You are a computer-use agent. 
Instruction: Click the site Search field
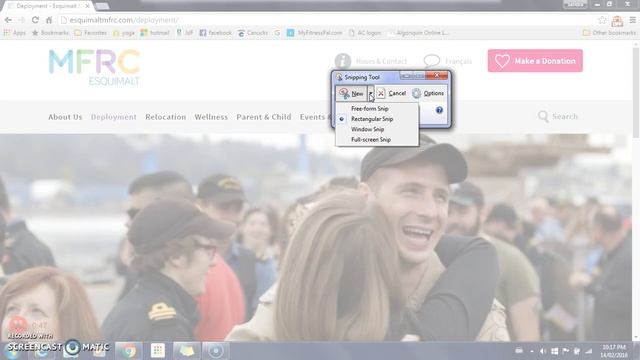(x=565, y=116)
